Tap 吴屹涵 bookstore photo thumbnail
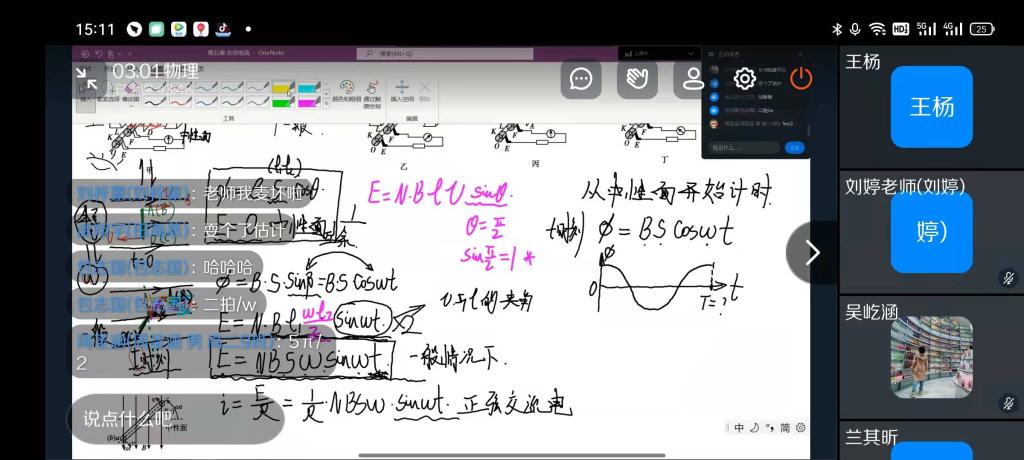This screenshot has height=460, width=1024. pyautogui.click(x=931, y=357)
